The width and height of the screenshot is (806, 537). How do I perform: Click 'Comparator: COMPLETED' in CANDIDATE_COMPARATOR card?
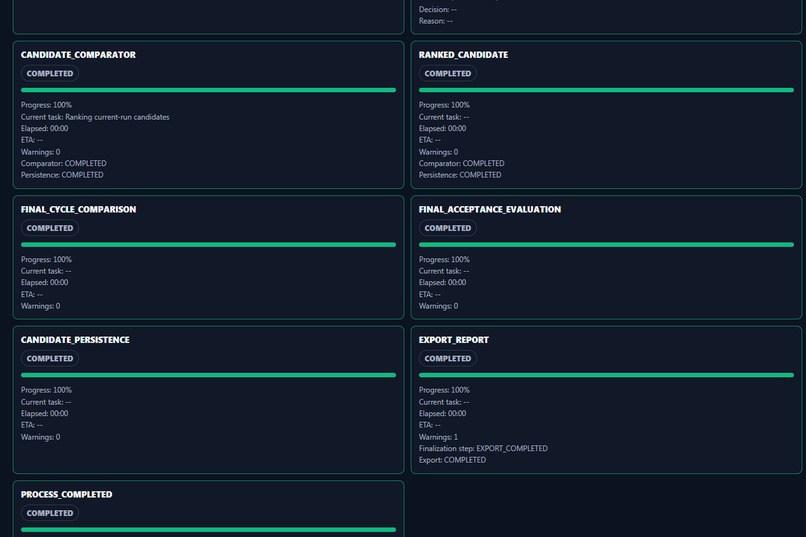pos(64,163)
